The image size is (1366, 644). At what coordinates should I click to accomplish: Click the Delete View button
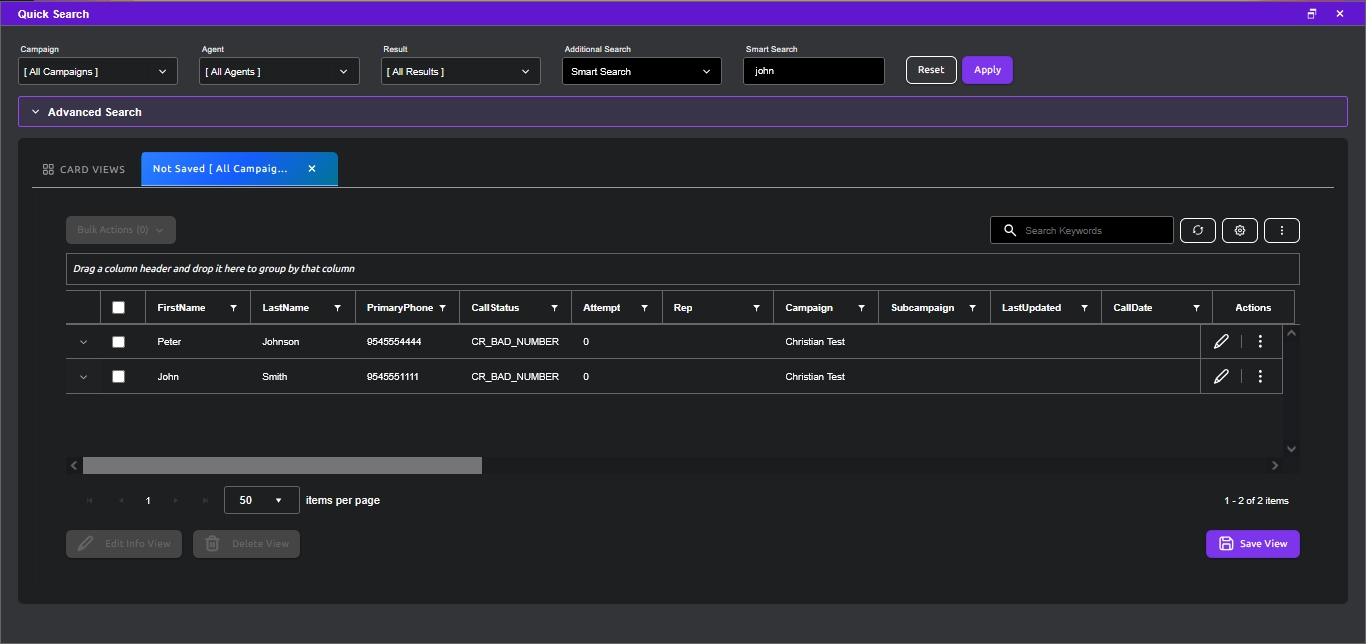coord(246,544)
